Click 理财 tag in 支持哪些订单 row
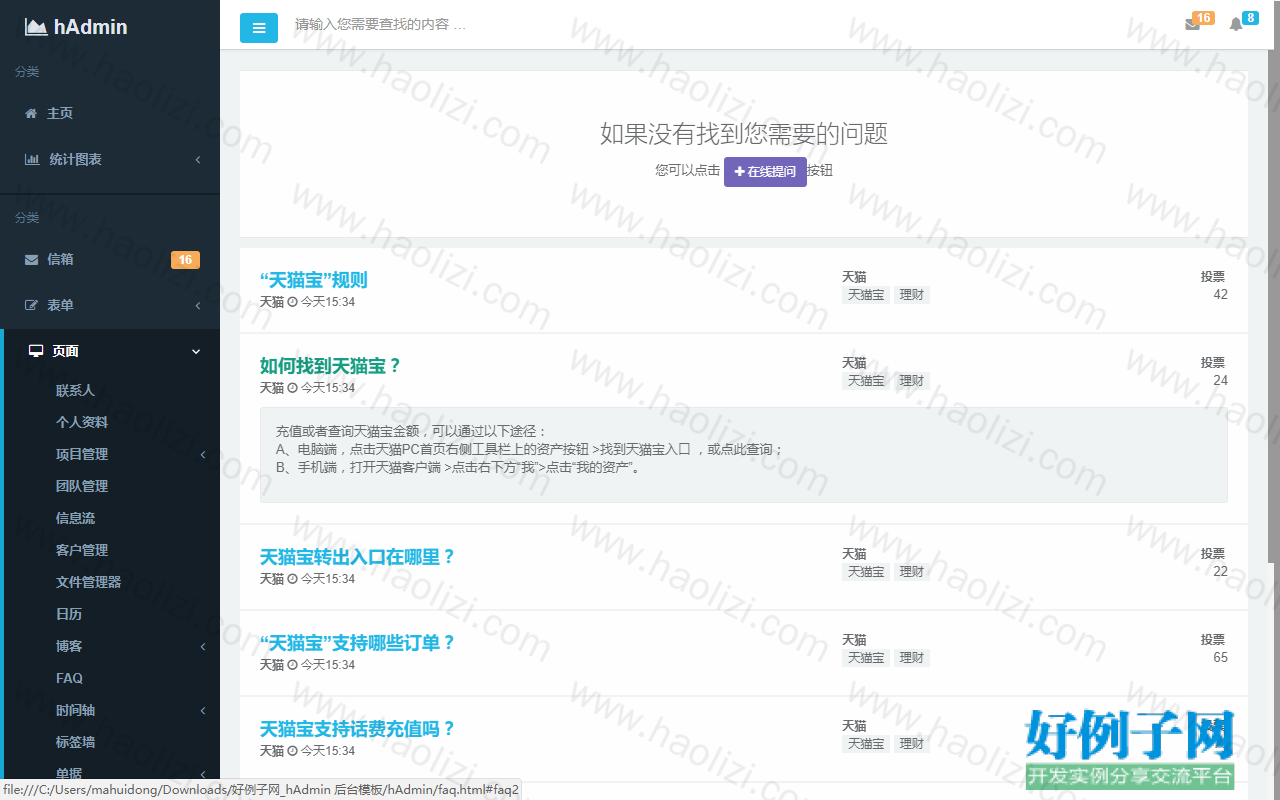Image resolution: width=1280 pixels, height=800 pixels. click(912, 658)
